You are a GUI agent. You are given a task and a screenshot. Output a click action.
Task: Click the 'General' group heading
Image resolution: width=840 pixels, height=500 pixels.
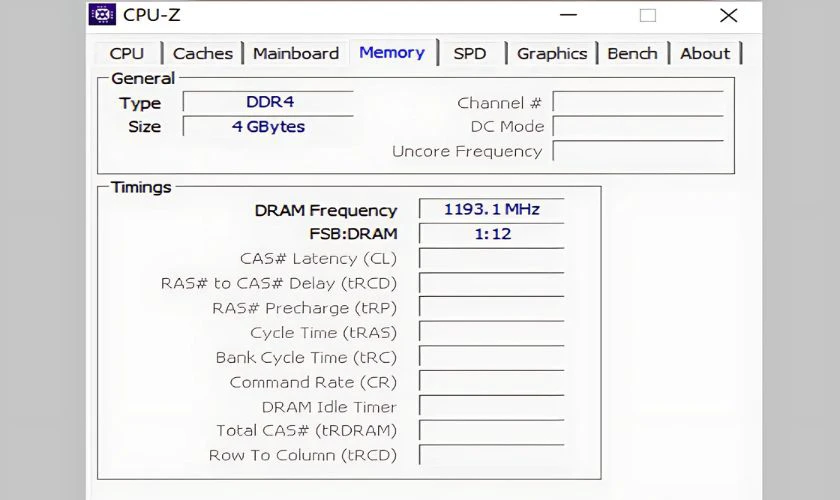[143, 79]
